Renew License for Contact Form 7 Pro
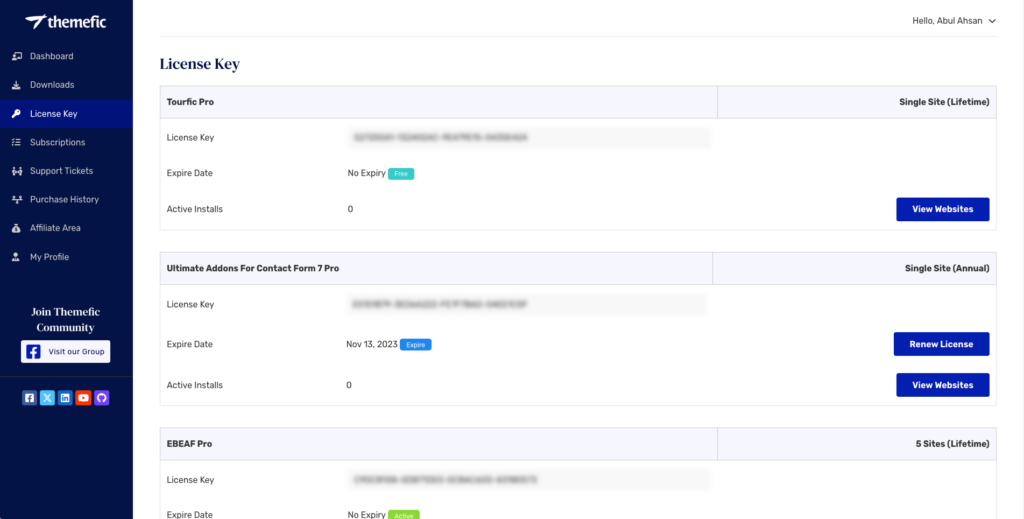This screenshot has width=1024, height=519. point(941,344)
